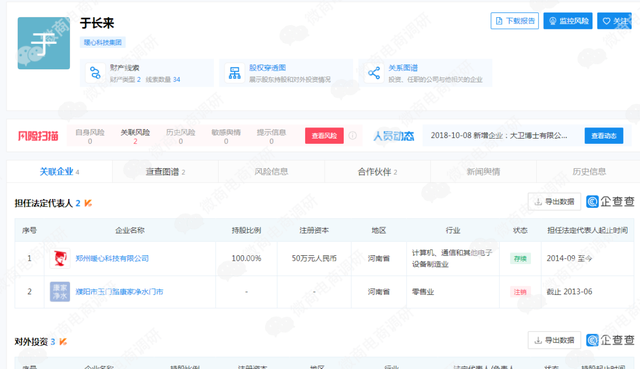Open the 濮阳市王门 康家净水门市 company link
This screenshot has height=369, width=640.
[119, 292]
